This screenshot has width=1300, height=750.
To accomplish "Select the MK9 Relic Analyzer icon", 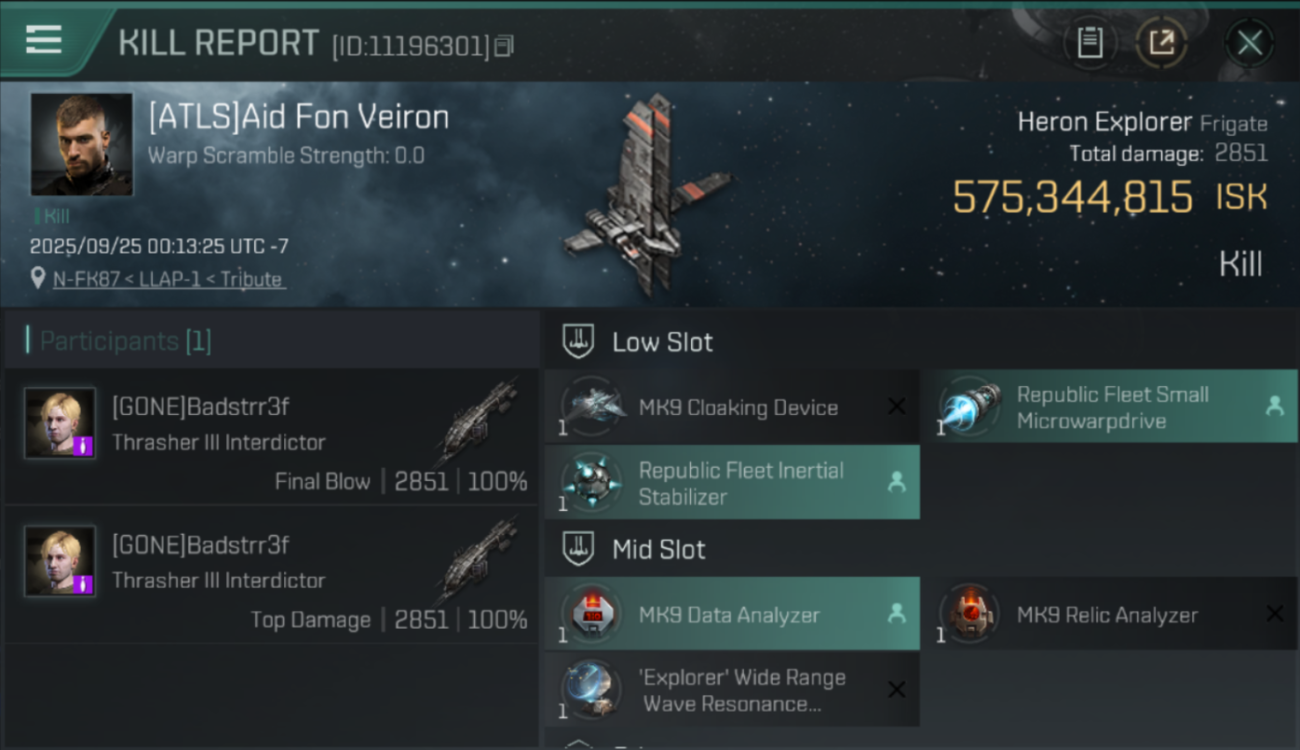I will point(968,614).
